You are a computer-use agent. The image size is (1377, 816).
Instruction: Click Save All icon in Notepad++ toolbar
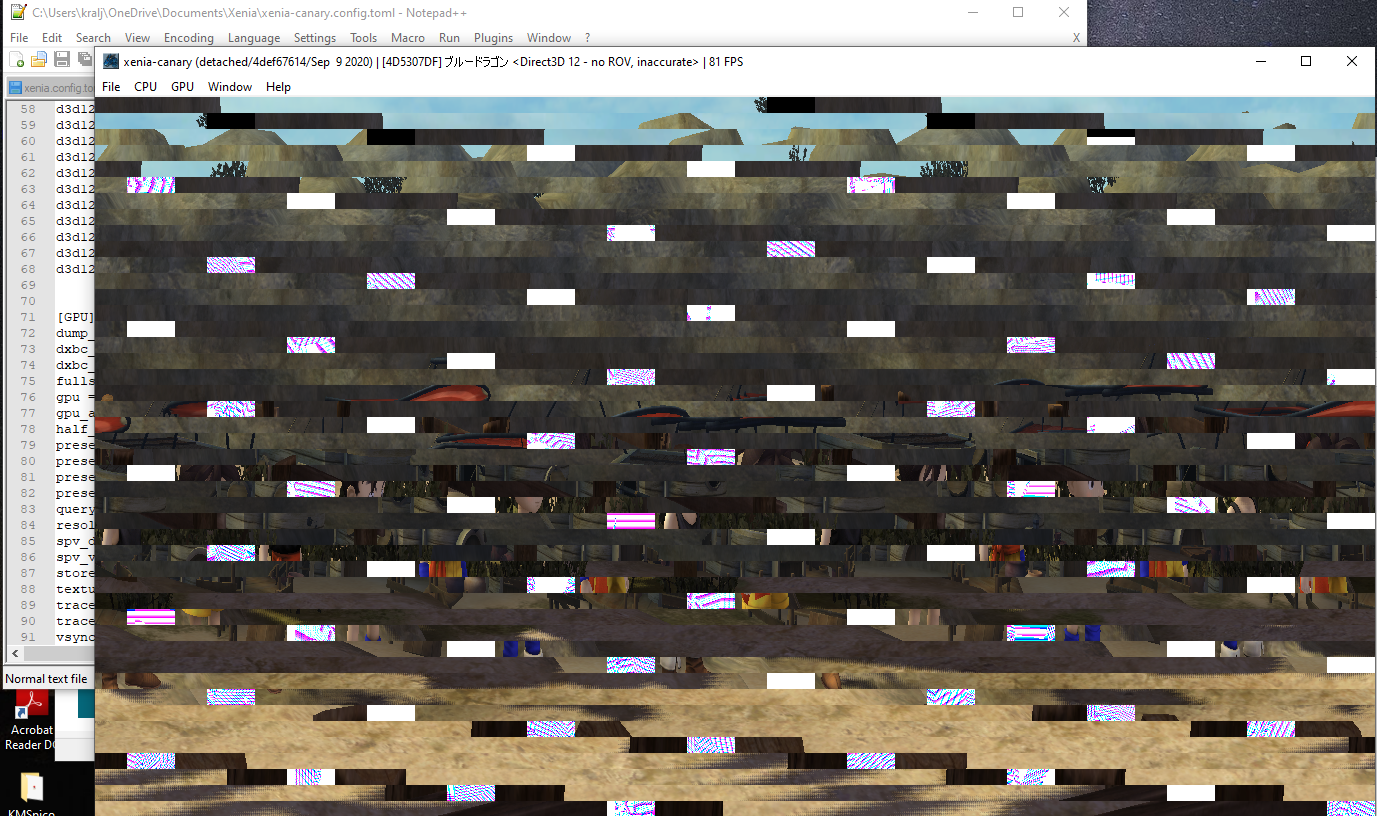(84, 60)
